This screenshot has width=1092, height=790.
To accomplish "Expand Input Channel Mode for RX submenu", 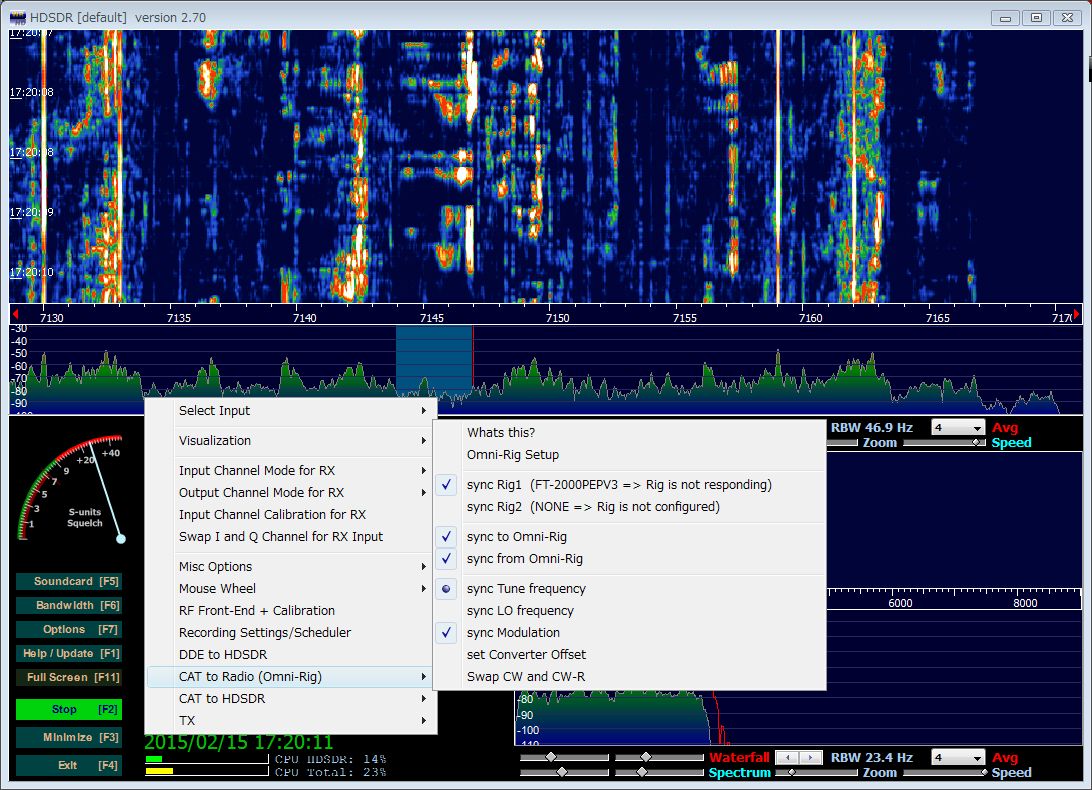I will (290, 470).
